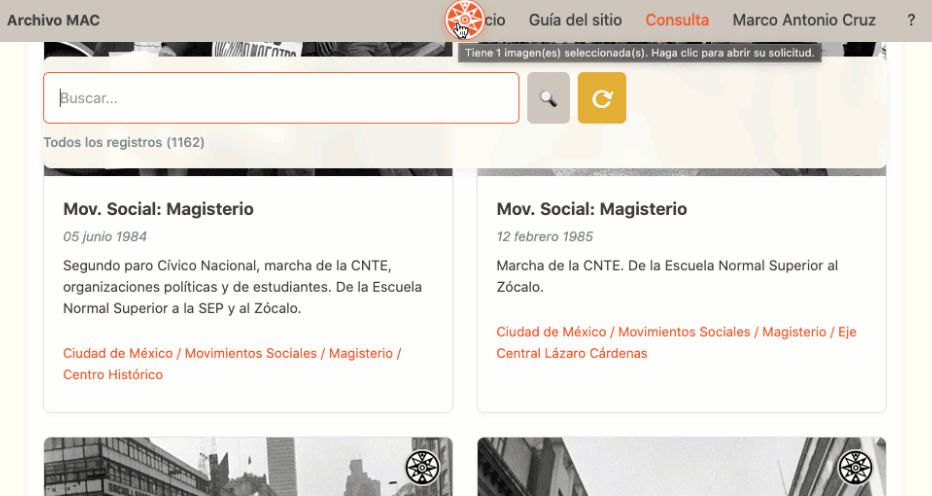Open the bottom-left building photo thumbnail
Viewport: 932px width, 496px height.
coord(248,467)
